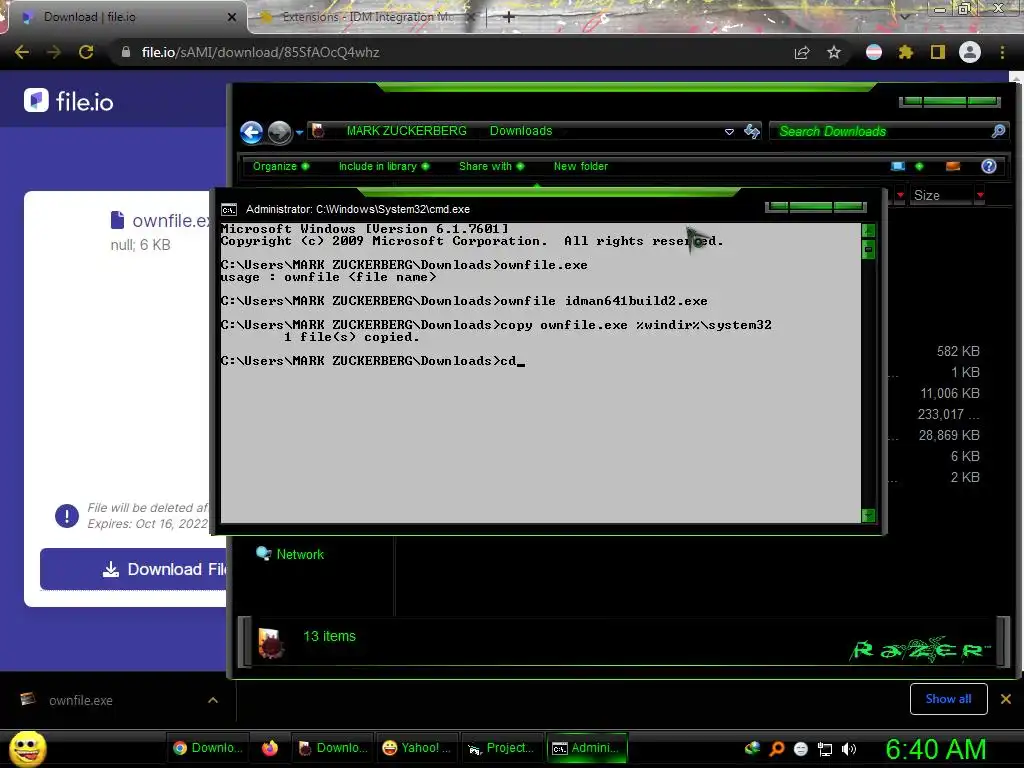The height and width of the screenshot is (768, 1024).
Task: Click the search magnifier in Explorer
Action: pyautogui.click(x=998, y=131)
